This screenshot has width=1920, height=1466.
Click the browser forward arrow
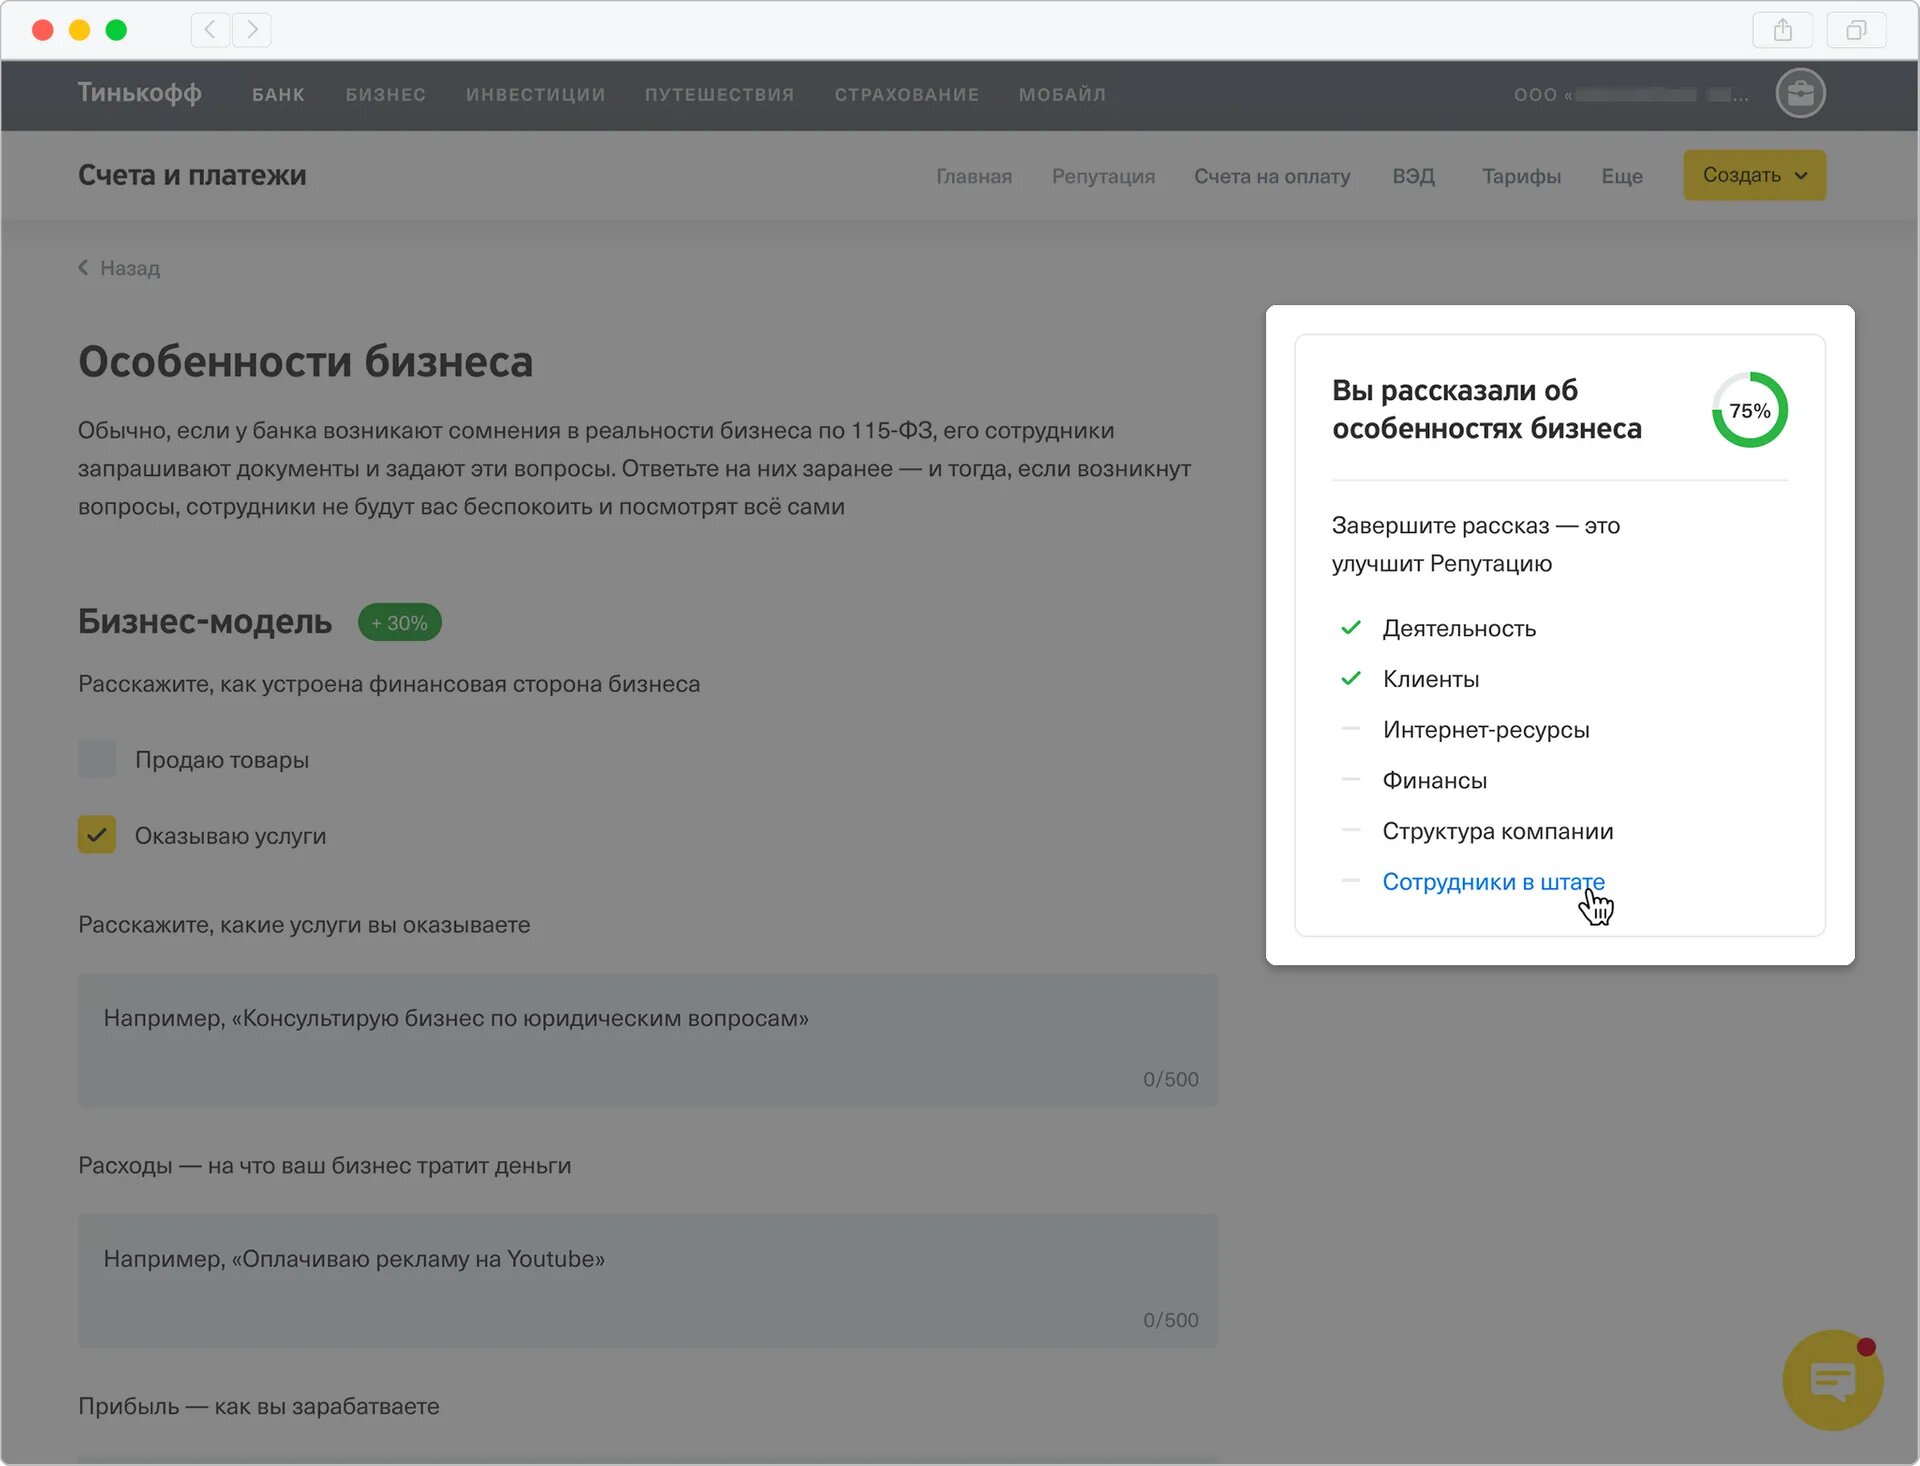[252, 30]
